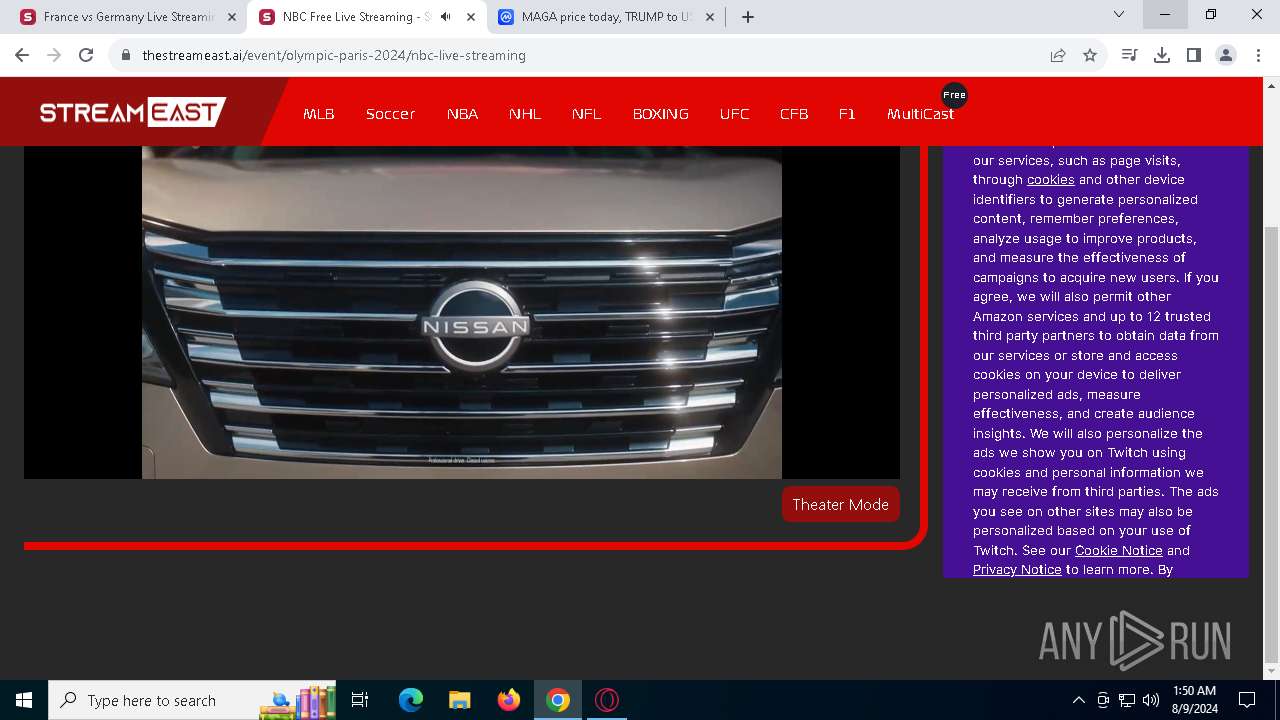The height and width of the screenshot is (720, 1280).
Task: Open File Explorer from the taskbar
Action: point(459,700)
